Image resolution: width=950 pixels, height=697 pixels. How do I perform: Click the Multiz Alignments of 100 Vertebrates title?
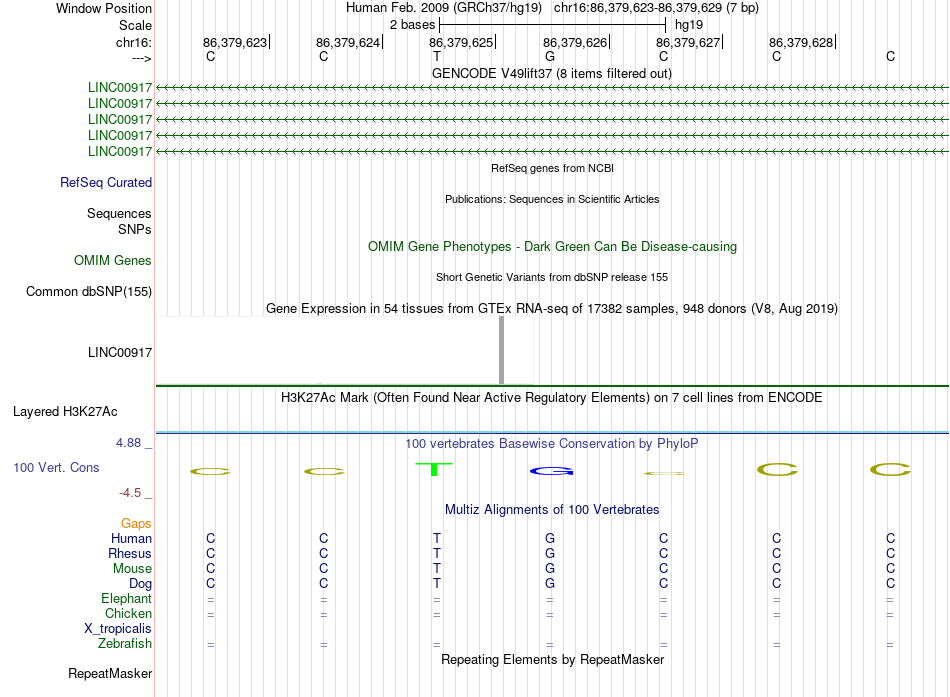(552, 510)
